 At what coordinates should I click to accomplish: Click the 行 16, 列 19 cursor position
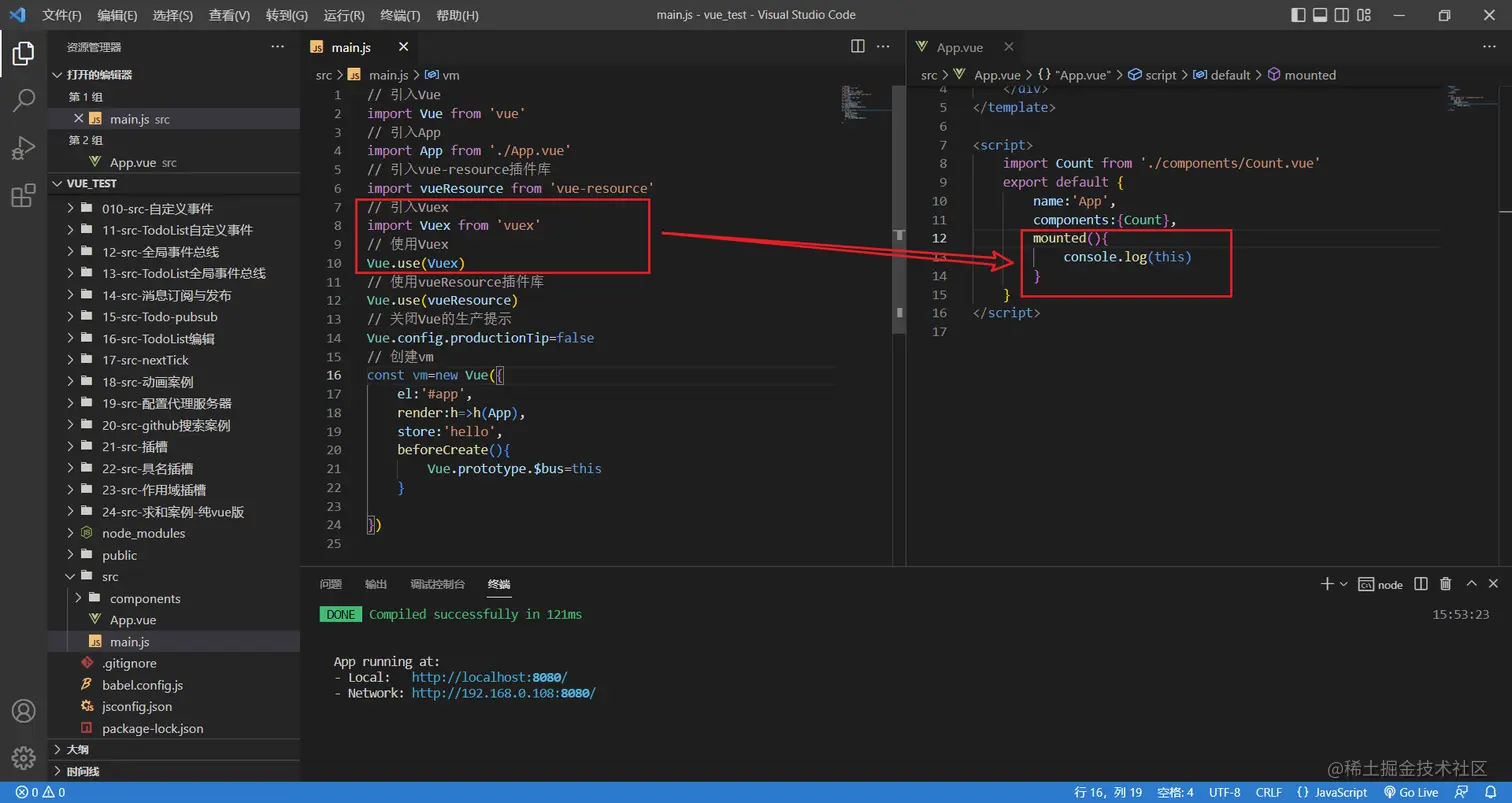coord(1108,792)
